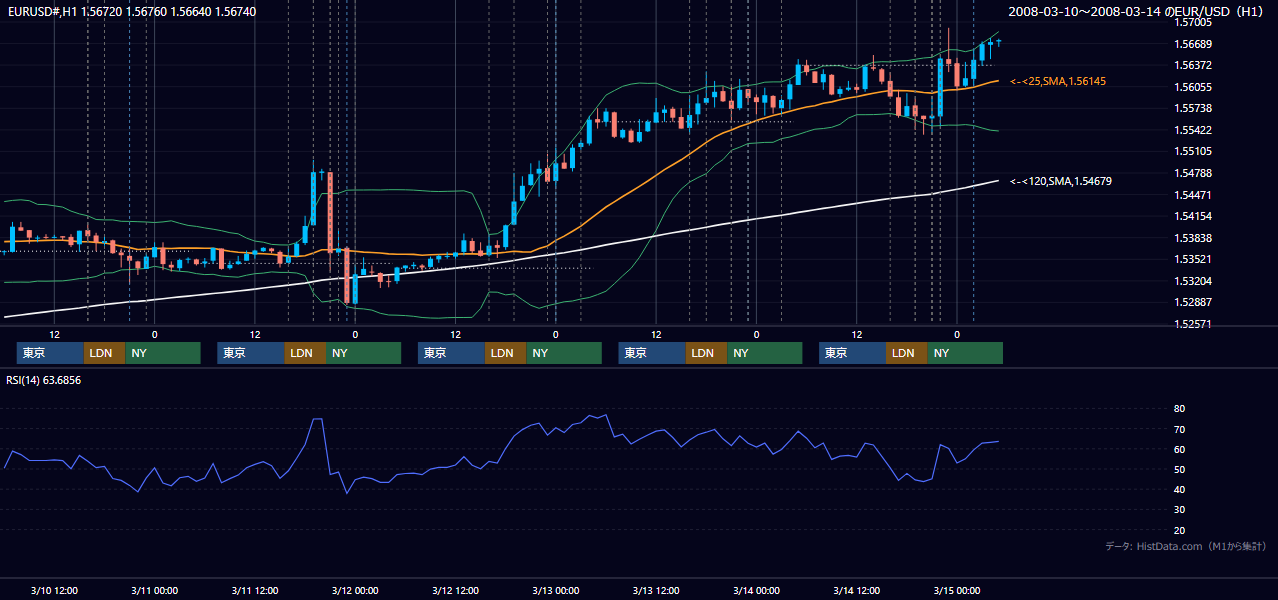Click the '3/11 00:00' time axis label

click(155, 590)
